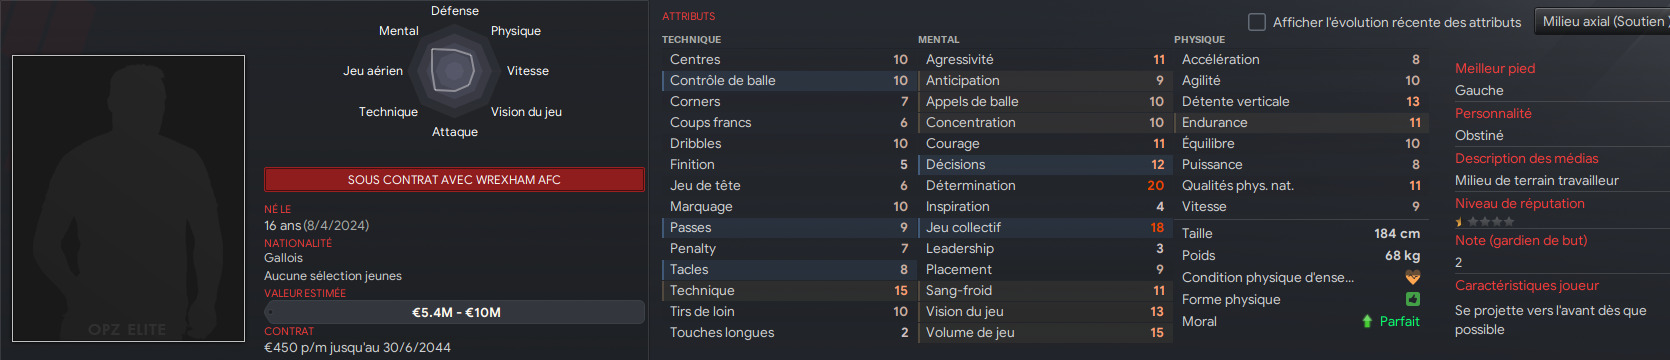
Task: Click the 'Vision du jeu' radar label
Action: (526, 112)
